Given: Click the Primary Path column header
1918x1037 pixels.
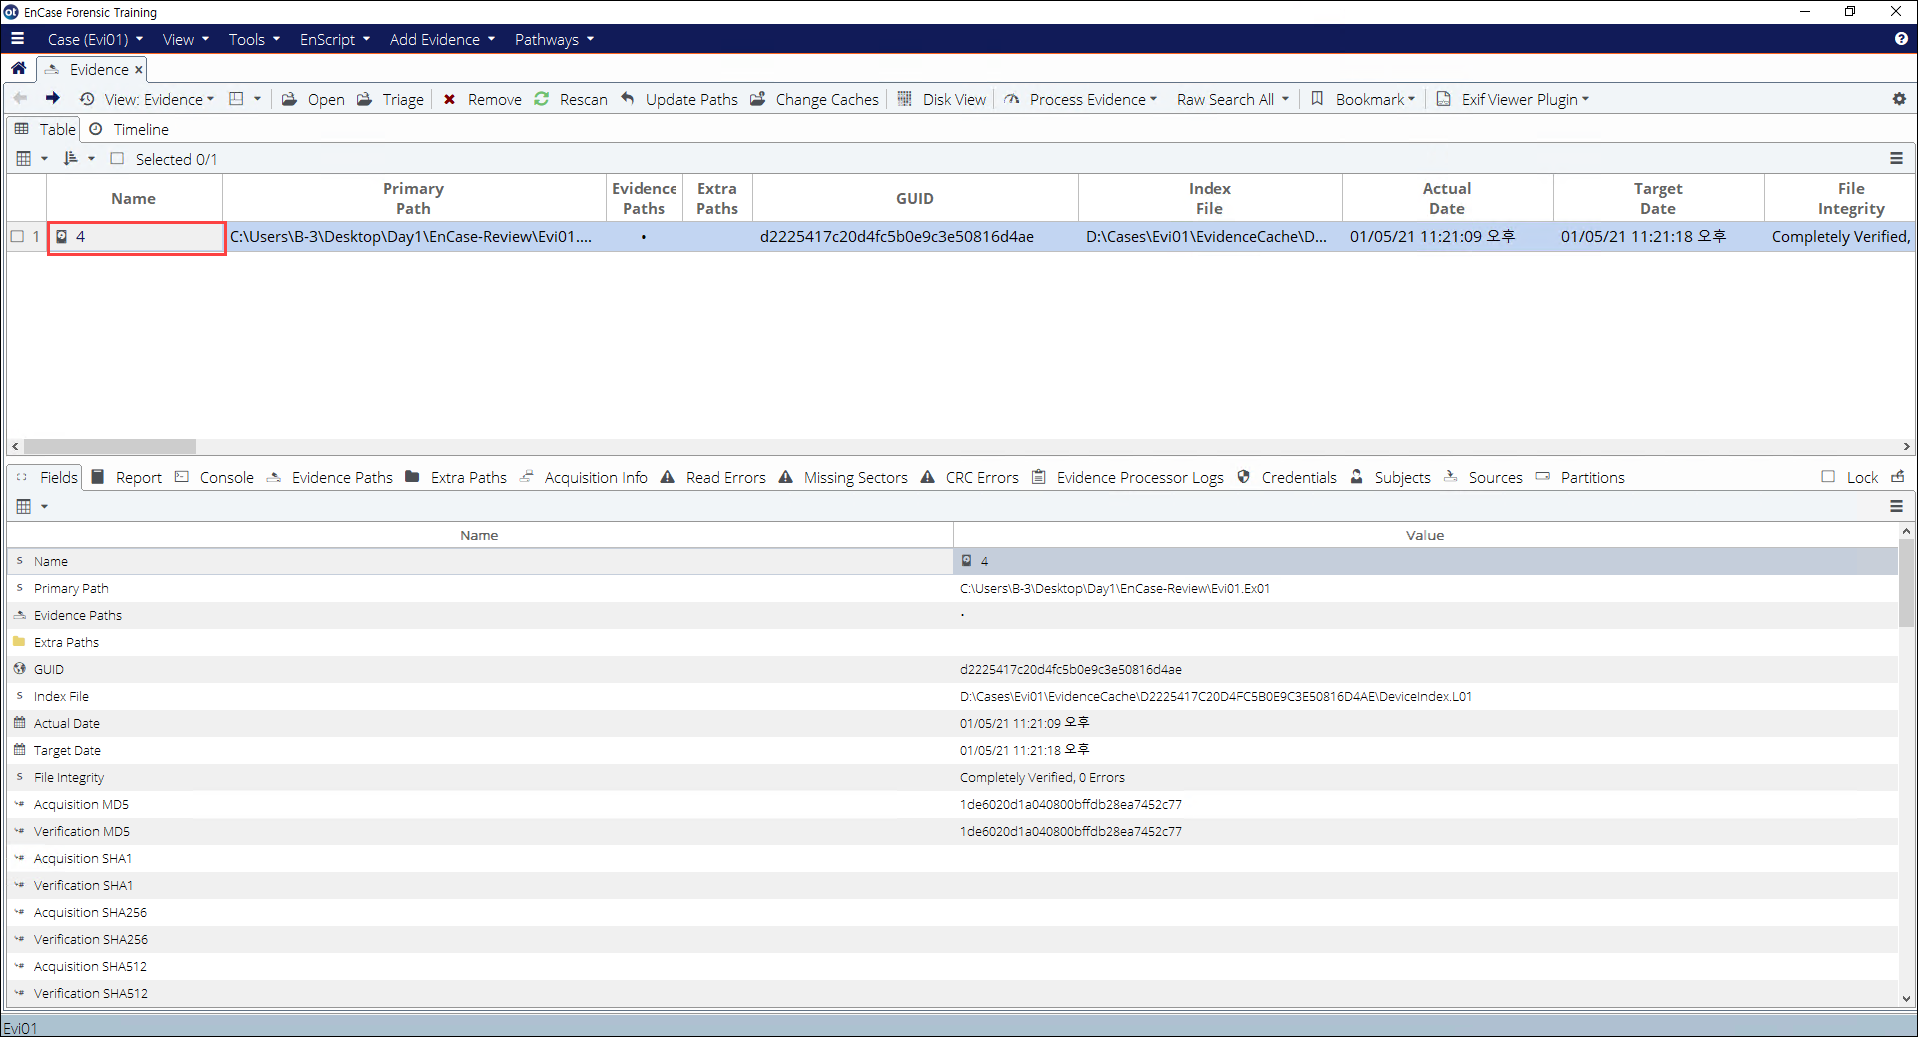Looking at the screenshot, I should tap(413, 198).
